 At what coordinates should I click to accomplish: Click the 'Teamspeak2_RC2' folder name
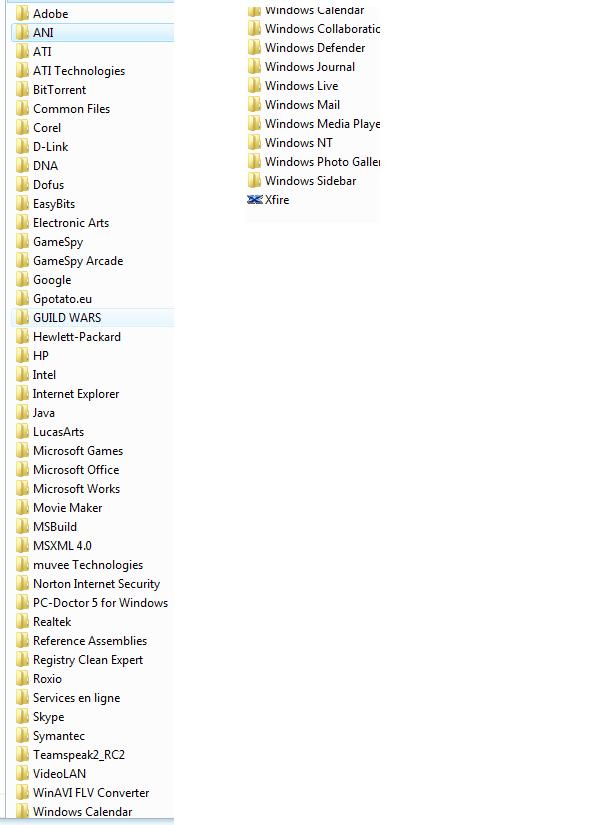tap(79, 754)
